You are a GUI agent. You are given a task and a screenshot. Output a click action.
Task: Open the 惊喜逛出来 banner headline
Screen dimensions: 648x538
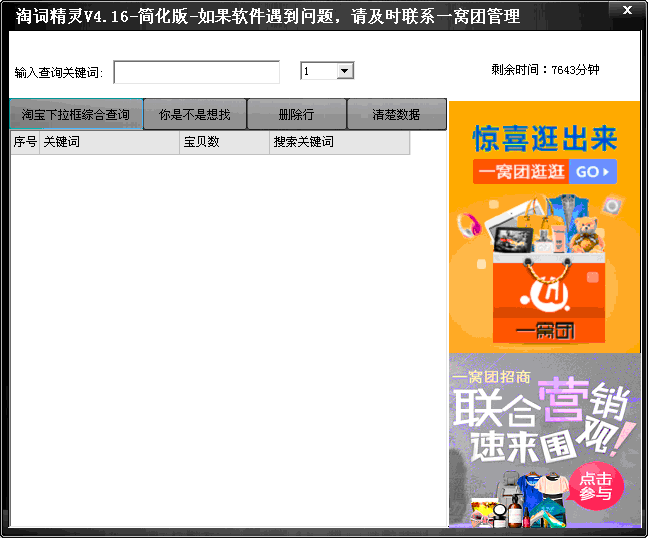click(544, 137)
